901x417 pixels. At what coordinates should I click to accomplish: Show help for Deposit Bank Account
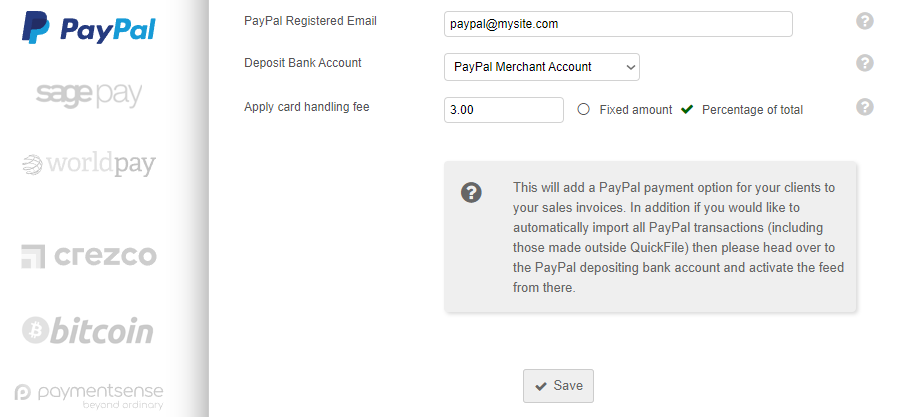coord(865,63)
